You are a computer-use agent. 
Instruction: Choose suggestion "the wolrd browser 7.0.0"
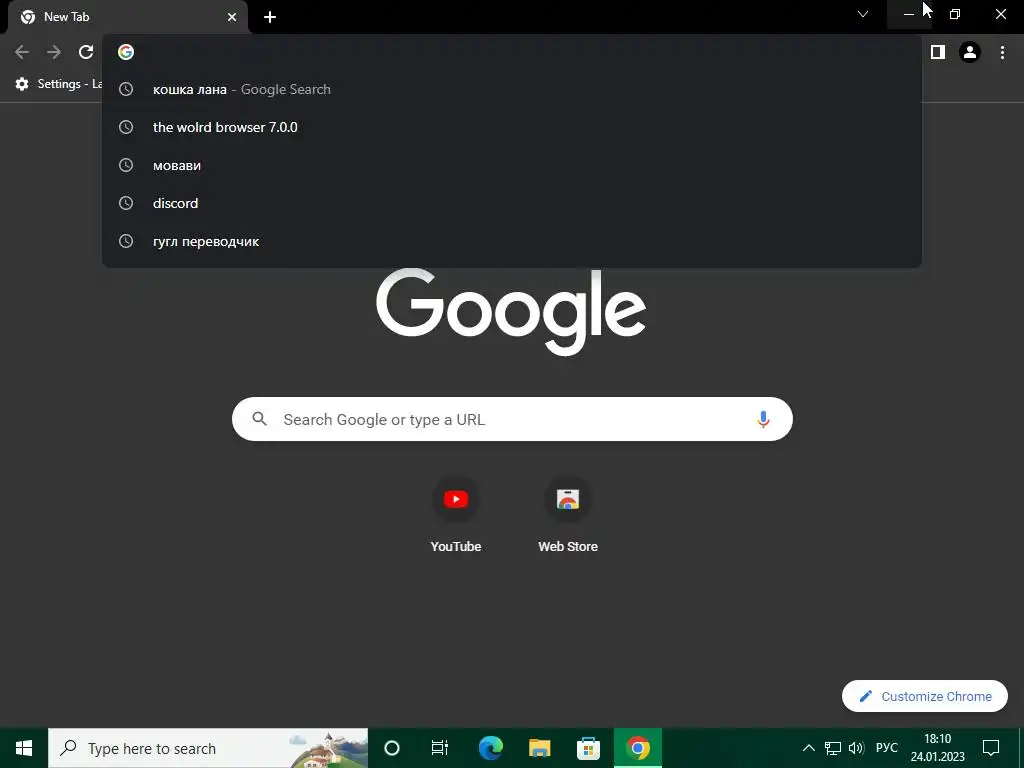click(x=511, y=127)
